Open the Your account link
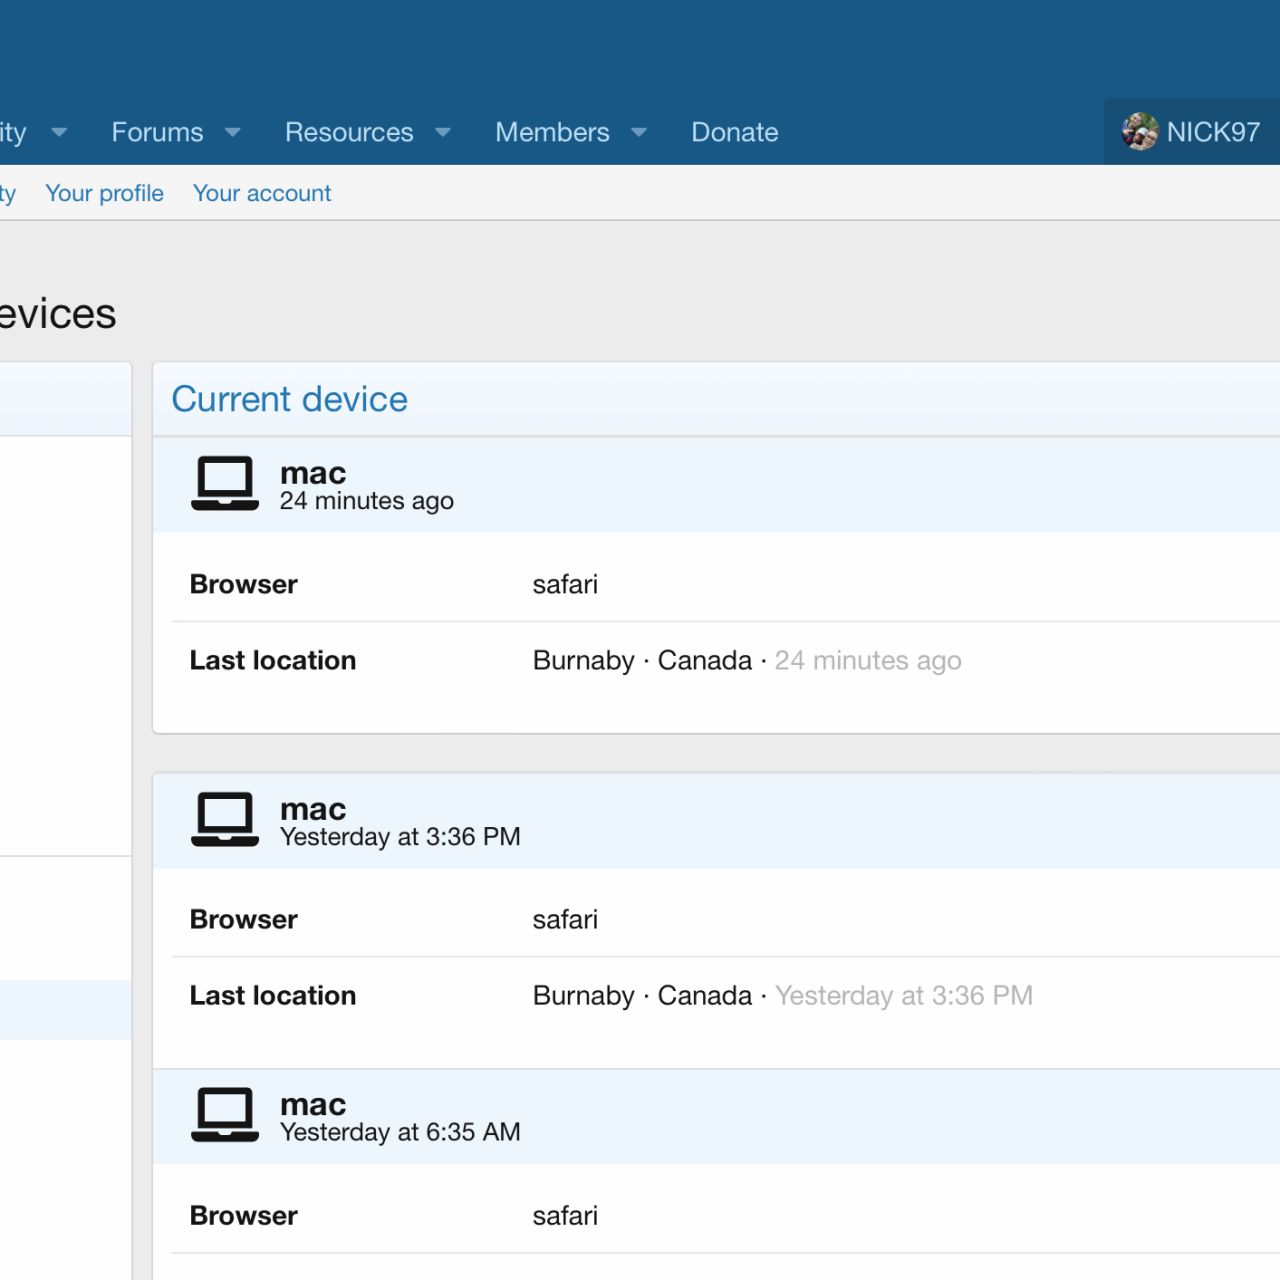Image resolution: width=1280 pixels, height=1280 pixels. click(x=262, y=193)
